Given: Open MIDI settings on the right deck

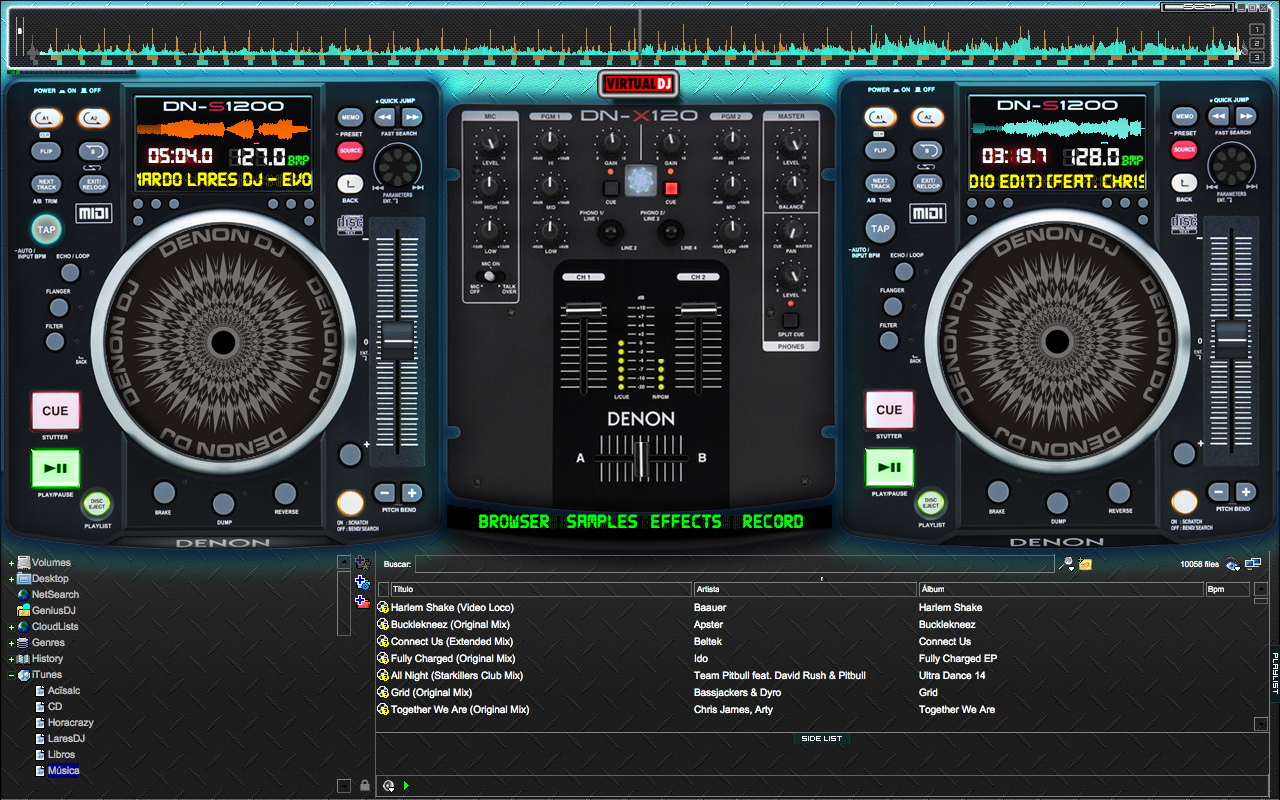Looking at the screenshot, I should pos(928,213).
